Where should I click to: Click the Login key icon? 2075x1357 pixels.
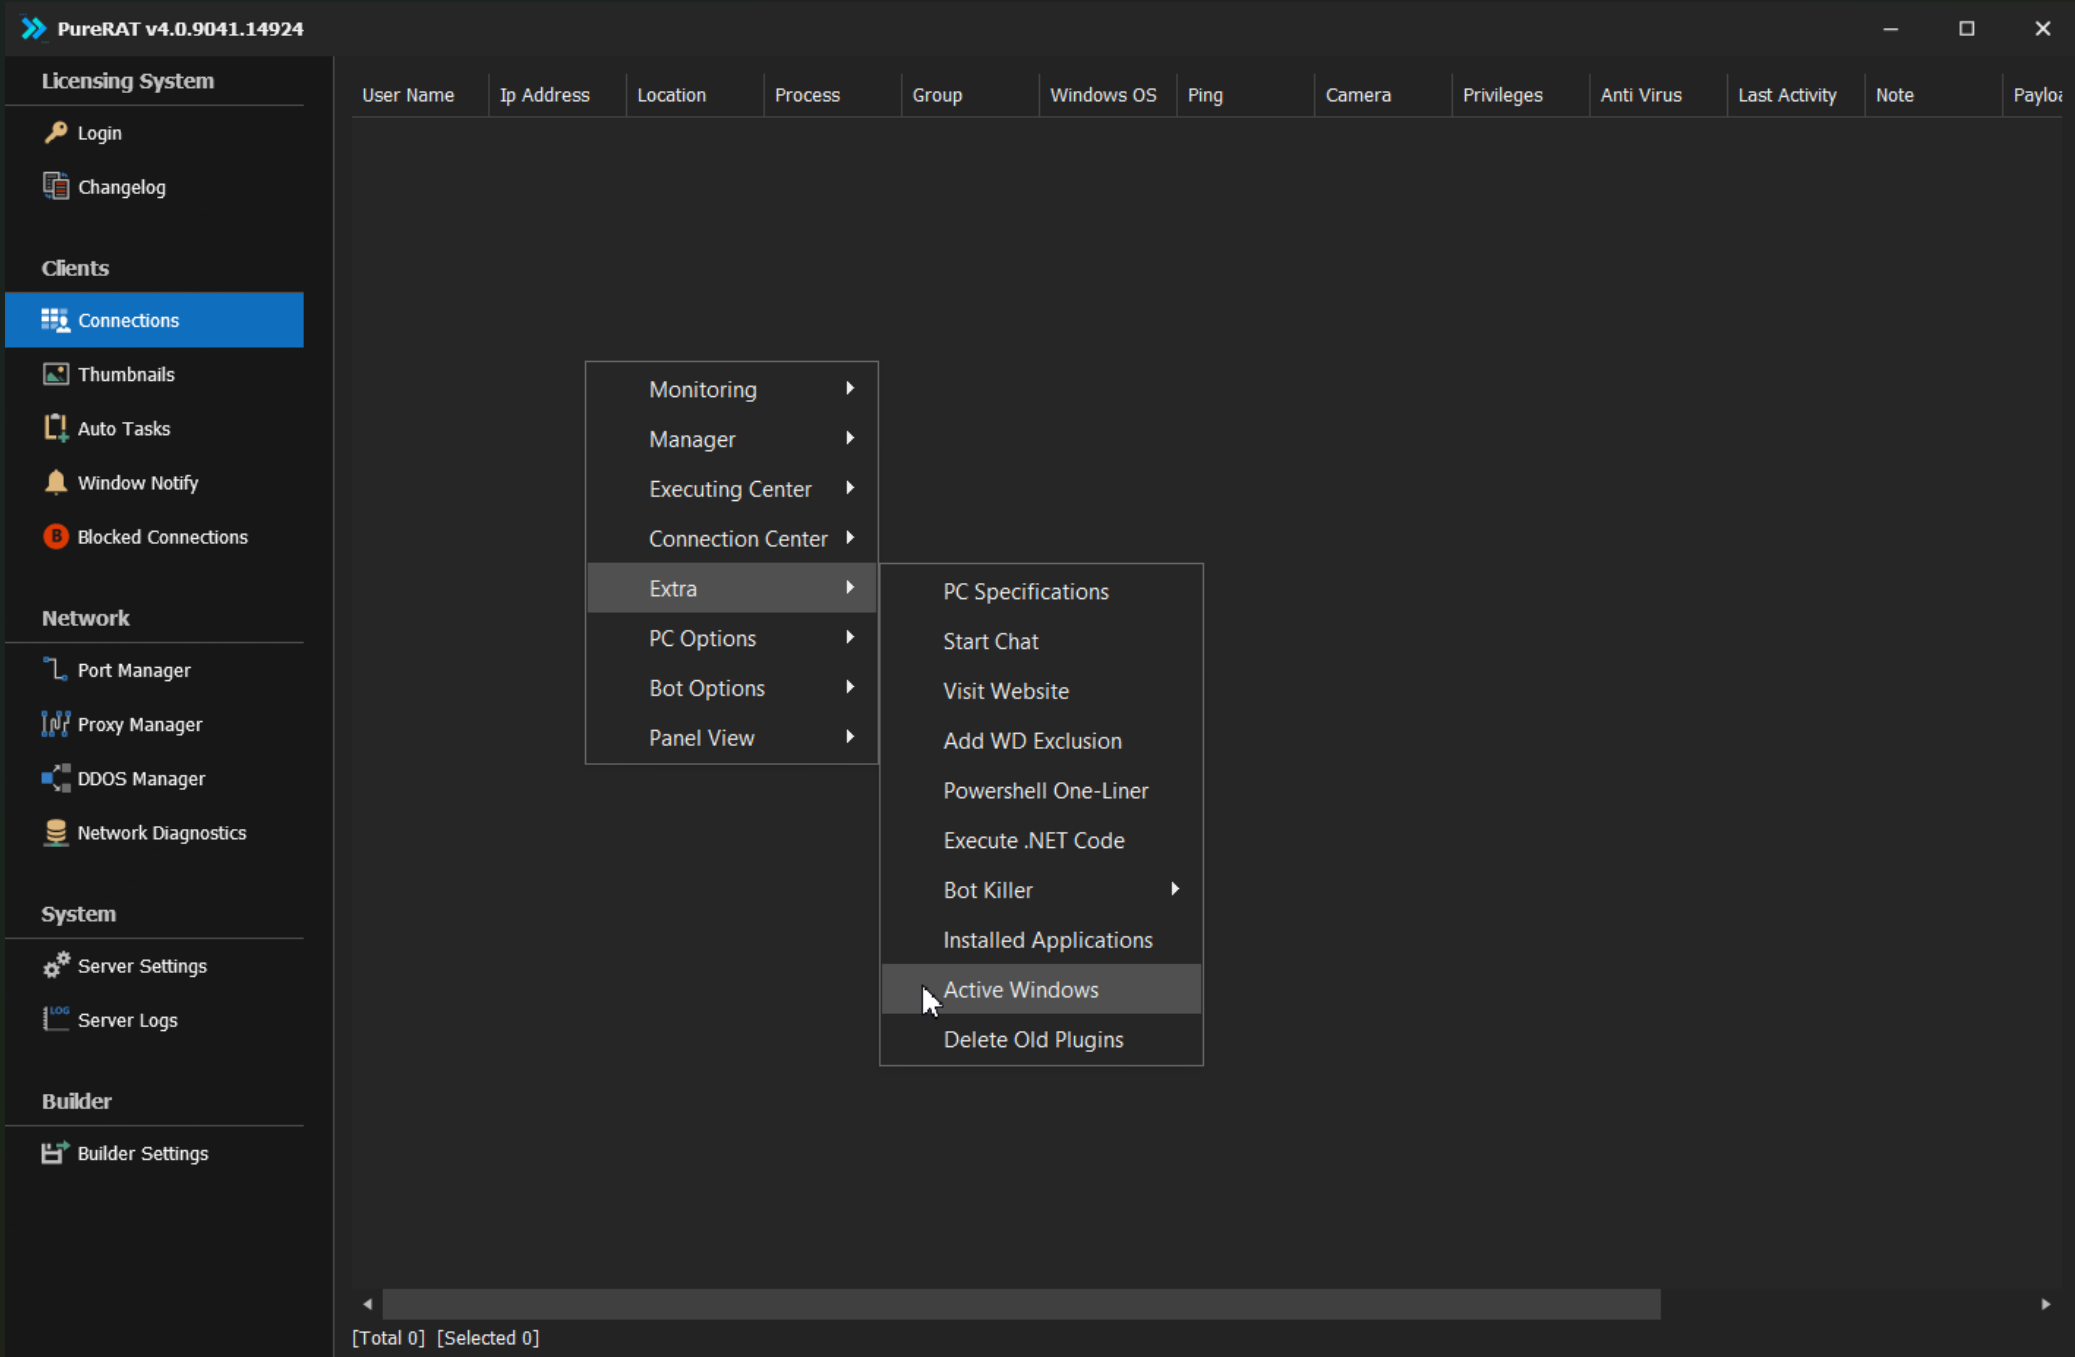tap(56, 132)
